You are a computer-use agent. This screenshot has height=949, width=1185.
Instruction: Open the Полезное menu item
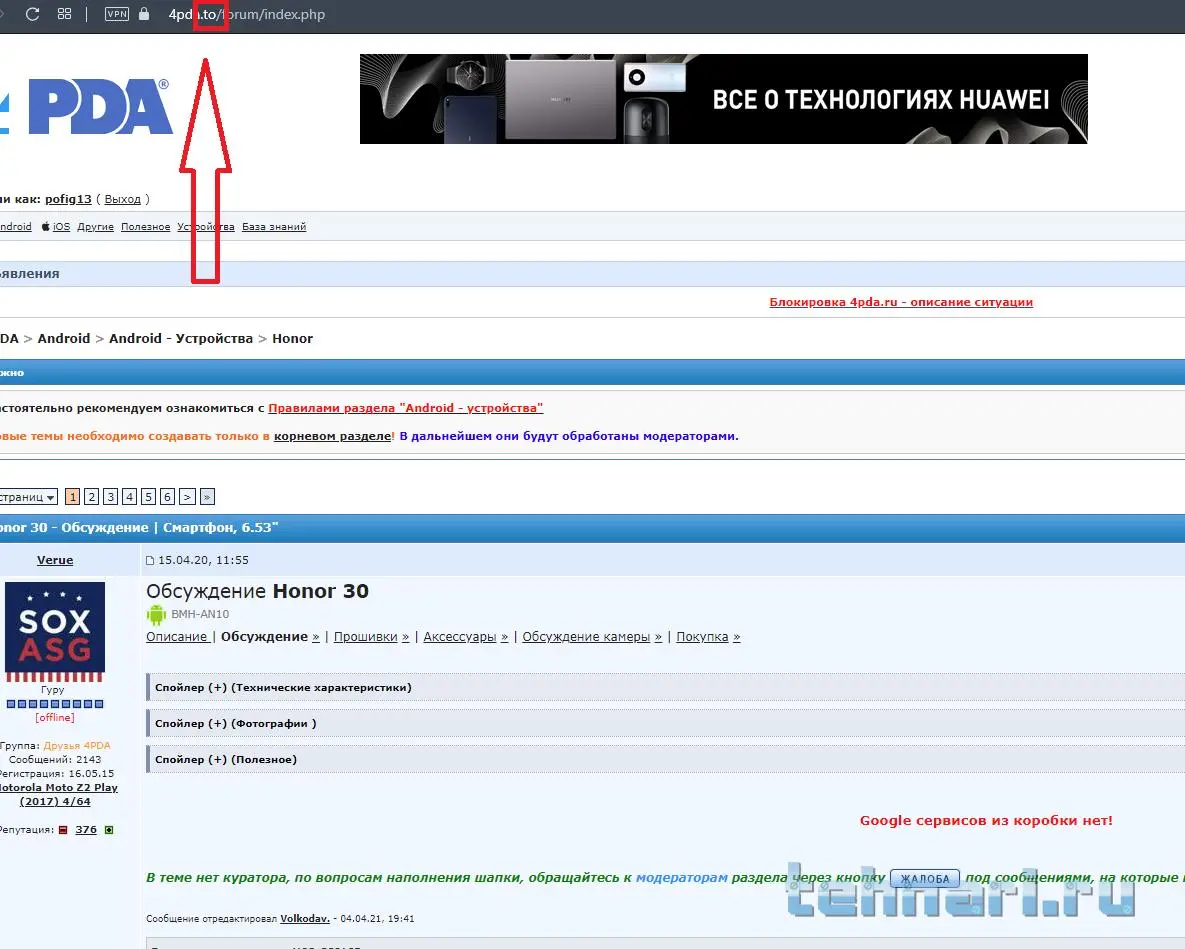coord(145,227)
